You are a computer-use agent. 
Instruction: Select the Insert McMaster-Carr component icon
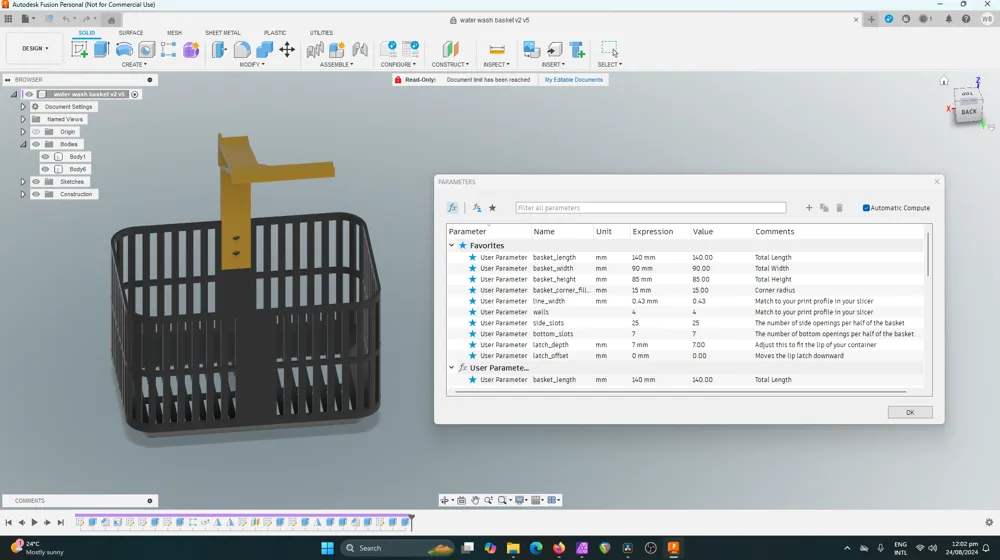(x=577, y=49)
